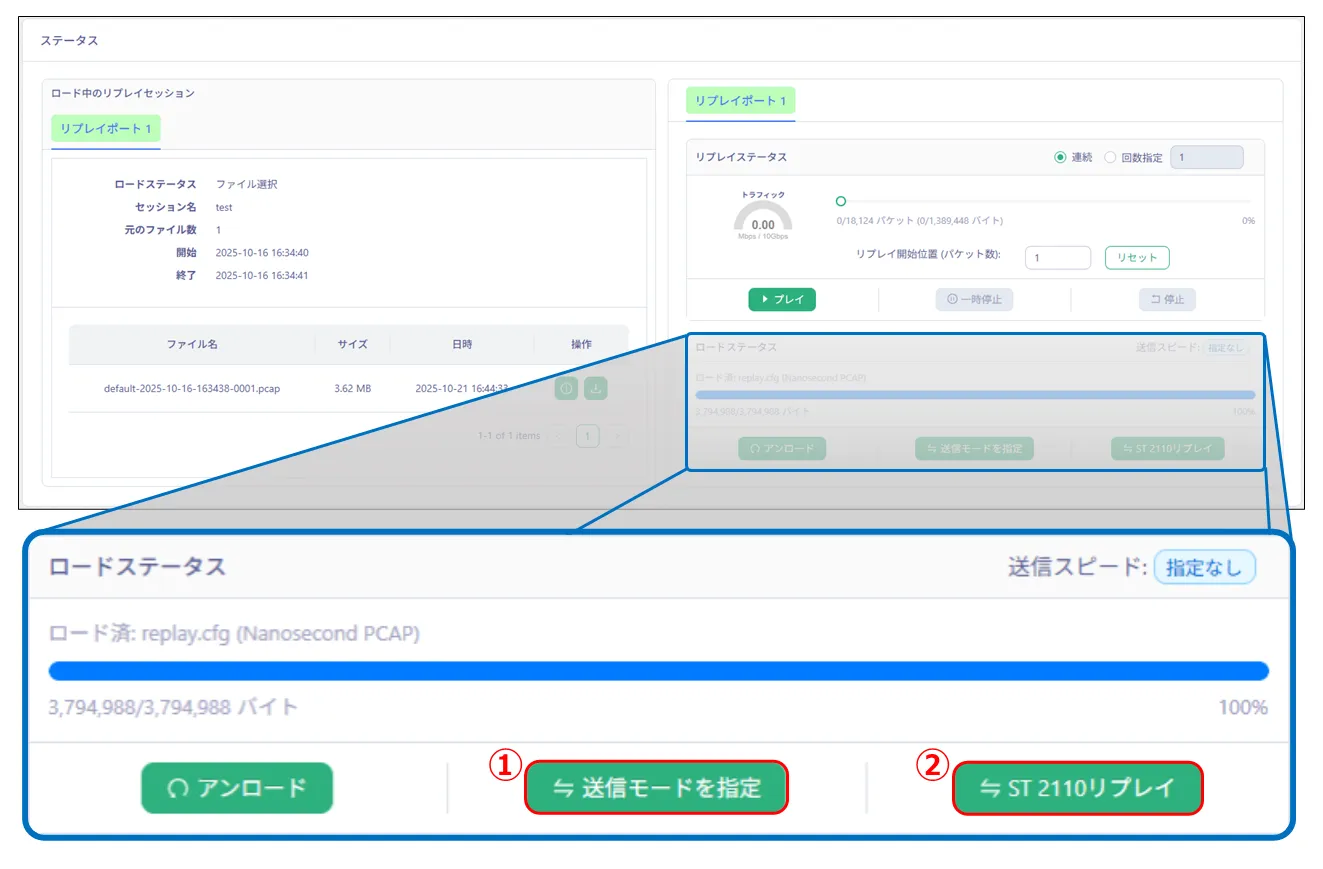Image resolution: width=1323 pixels, height=869 pixels.
Task: Click the 指定なし send speed tag
Action: [x=1204, y=568]
